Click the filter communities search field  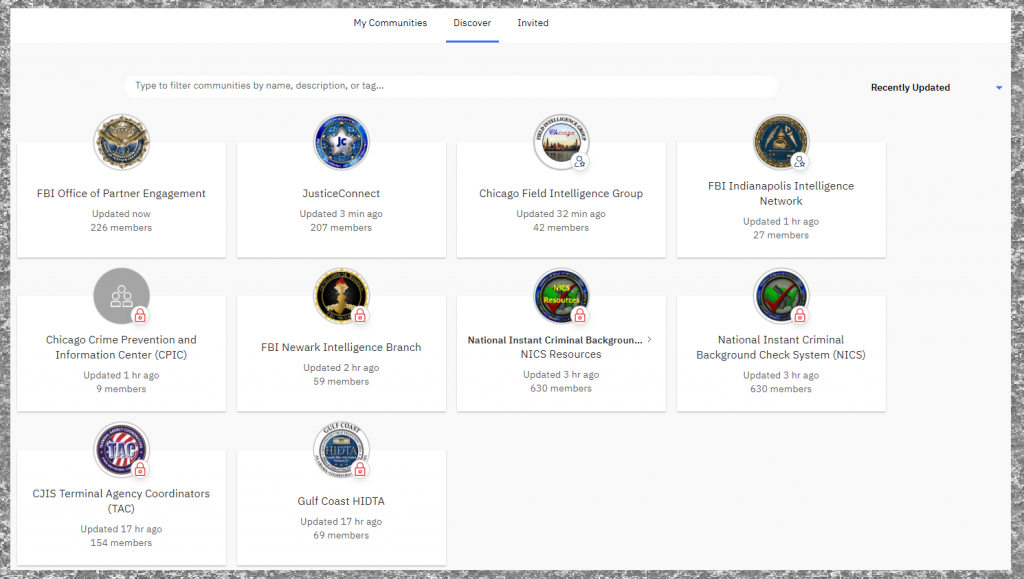(450, 86)
